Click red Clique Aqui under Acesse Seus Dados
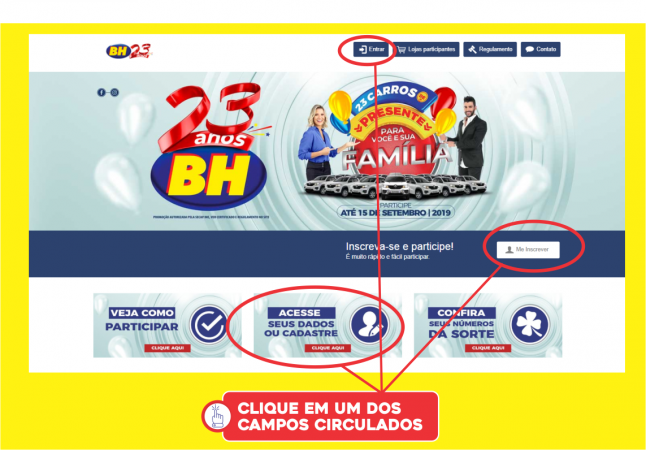This screenshot has height=450, width=646. 328,348
